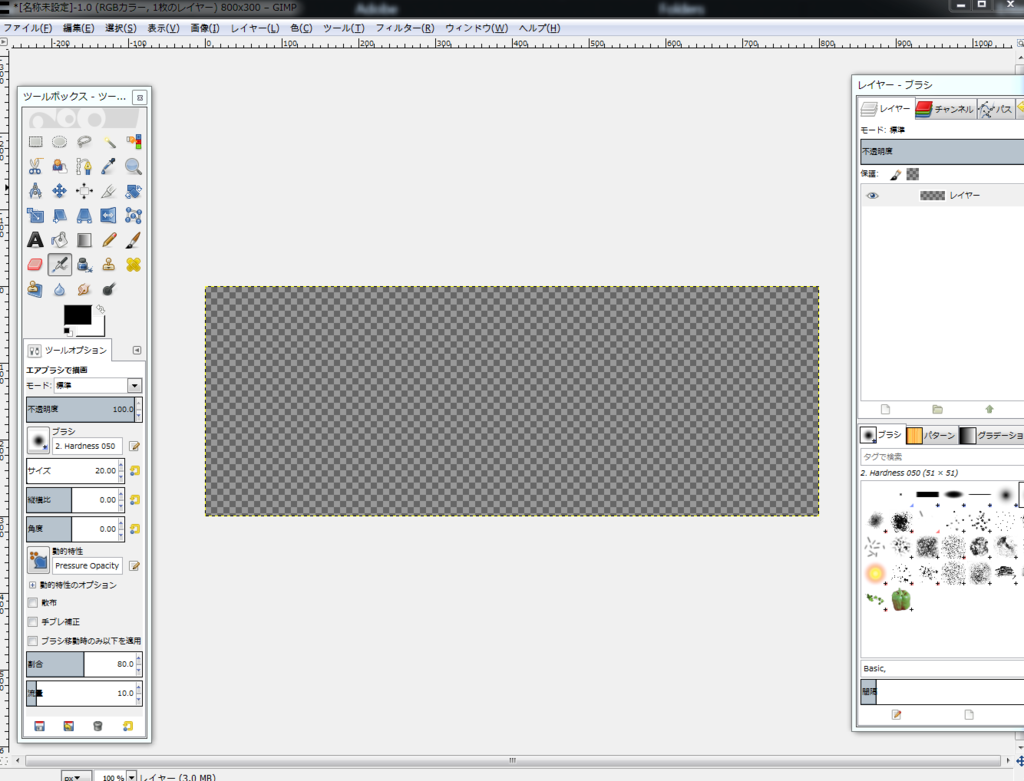Enable the 散布 scatter checkbox
The width and height of the screenshot is (1024, 781).
click(33, 603)
